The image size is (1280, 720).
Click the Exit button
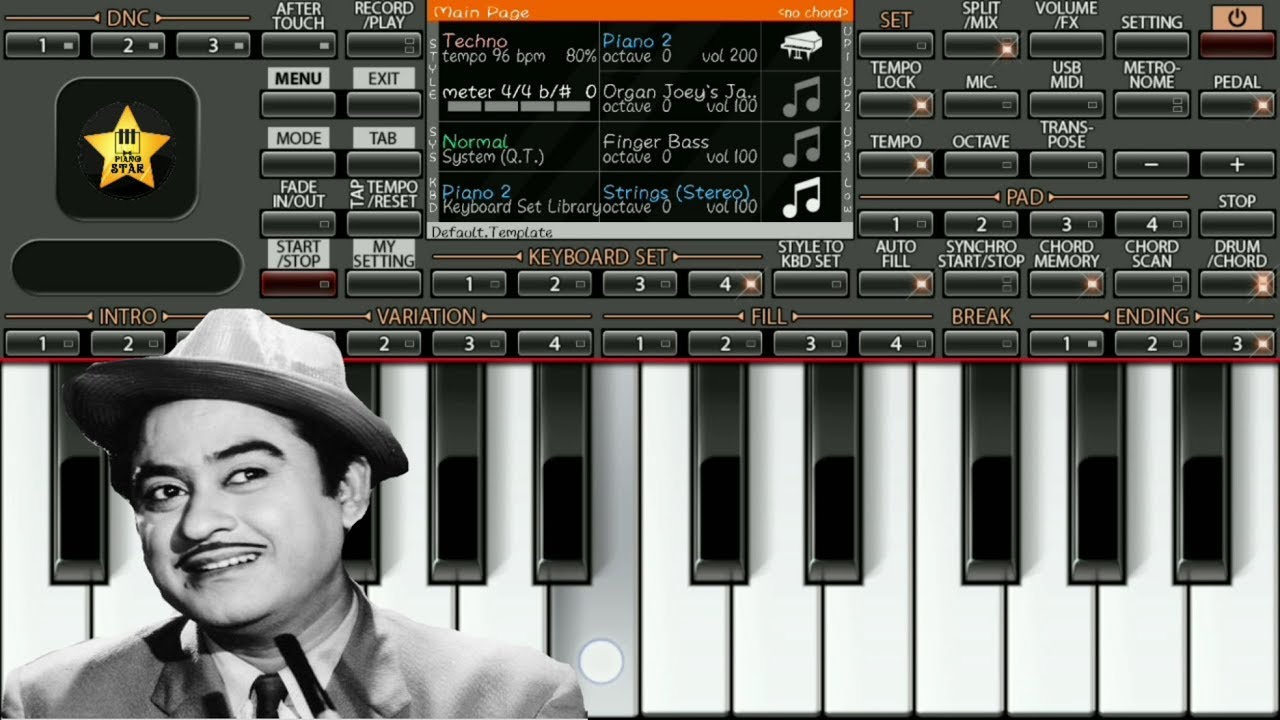pos(384,104)
